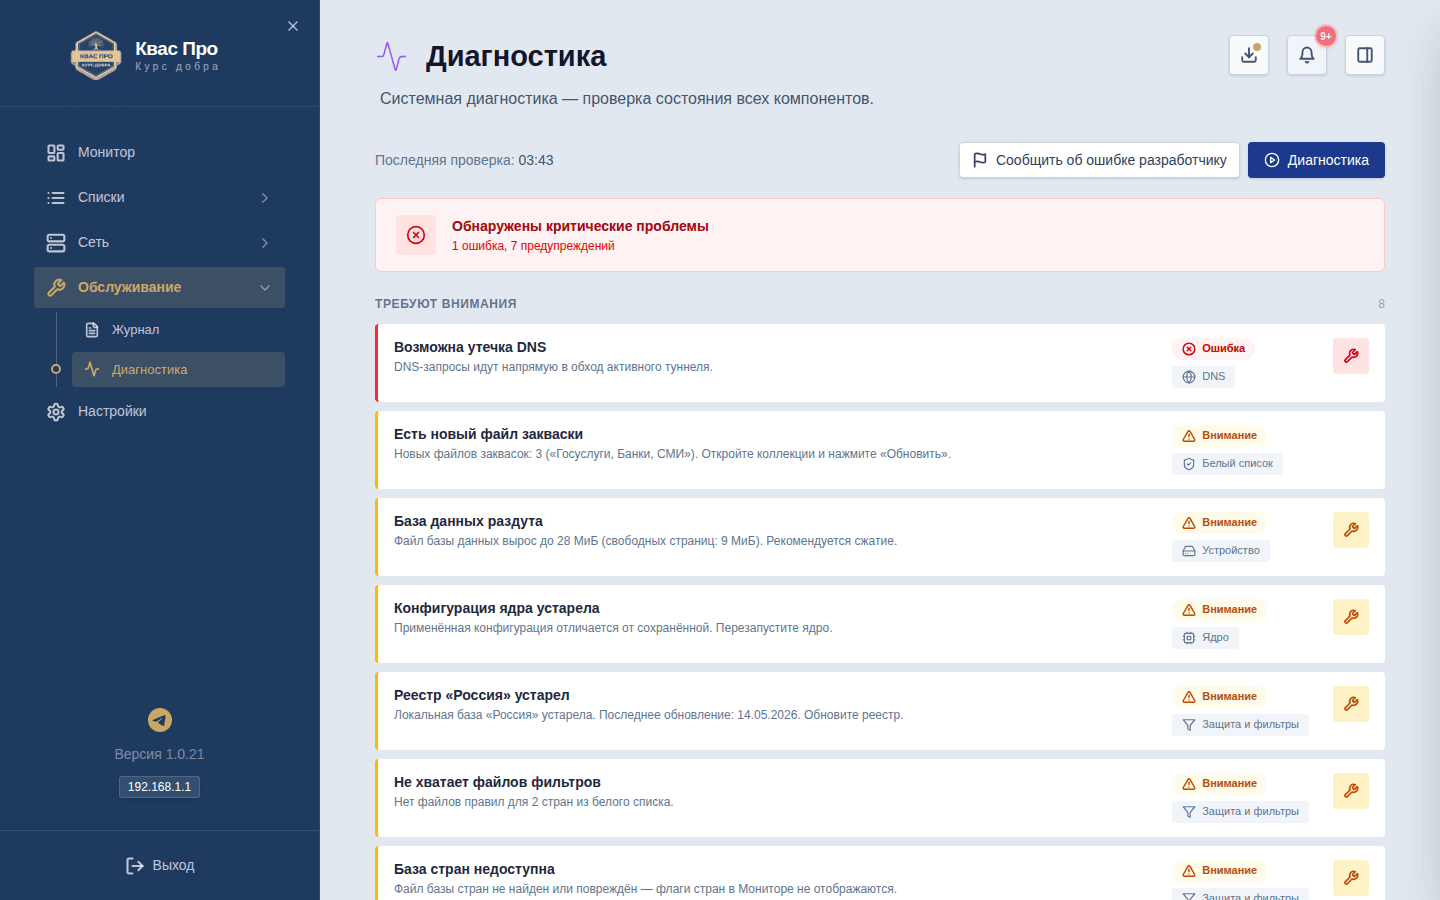Click the '1 ошибка, 7 предупреждений' text
1440x900 pixels.
coord(533,246)
